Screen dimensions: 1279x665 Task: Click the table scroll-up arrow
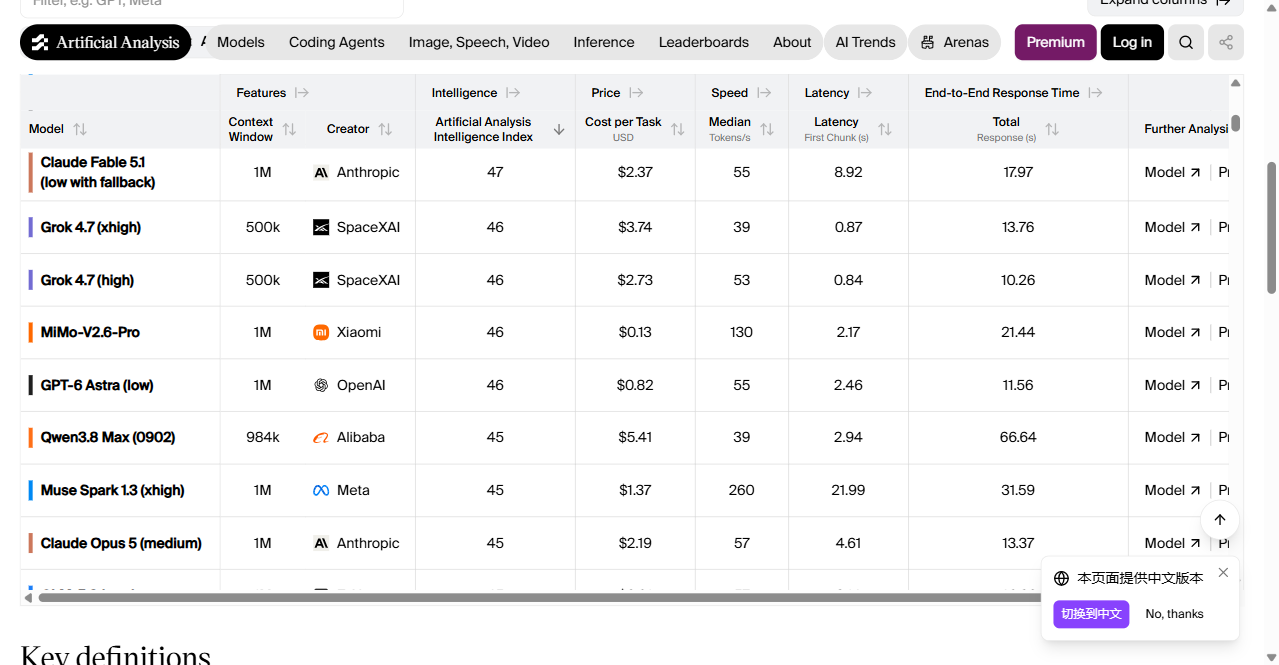click(x=1236, y=83)
